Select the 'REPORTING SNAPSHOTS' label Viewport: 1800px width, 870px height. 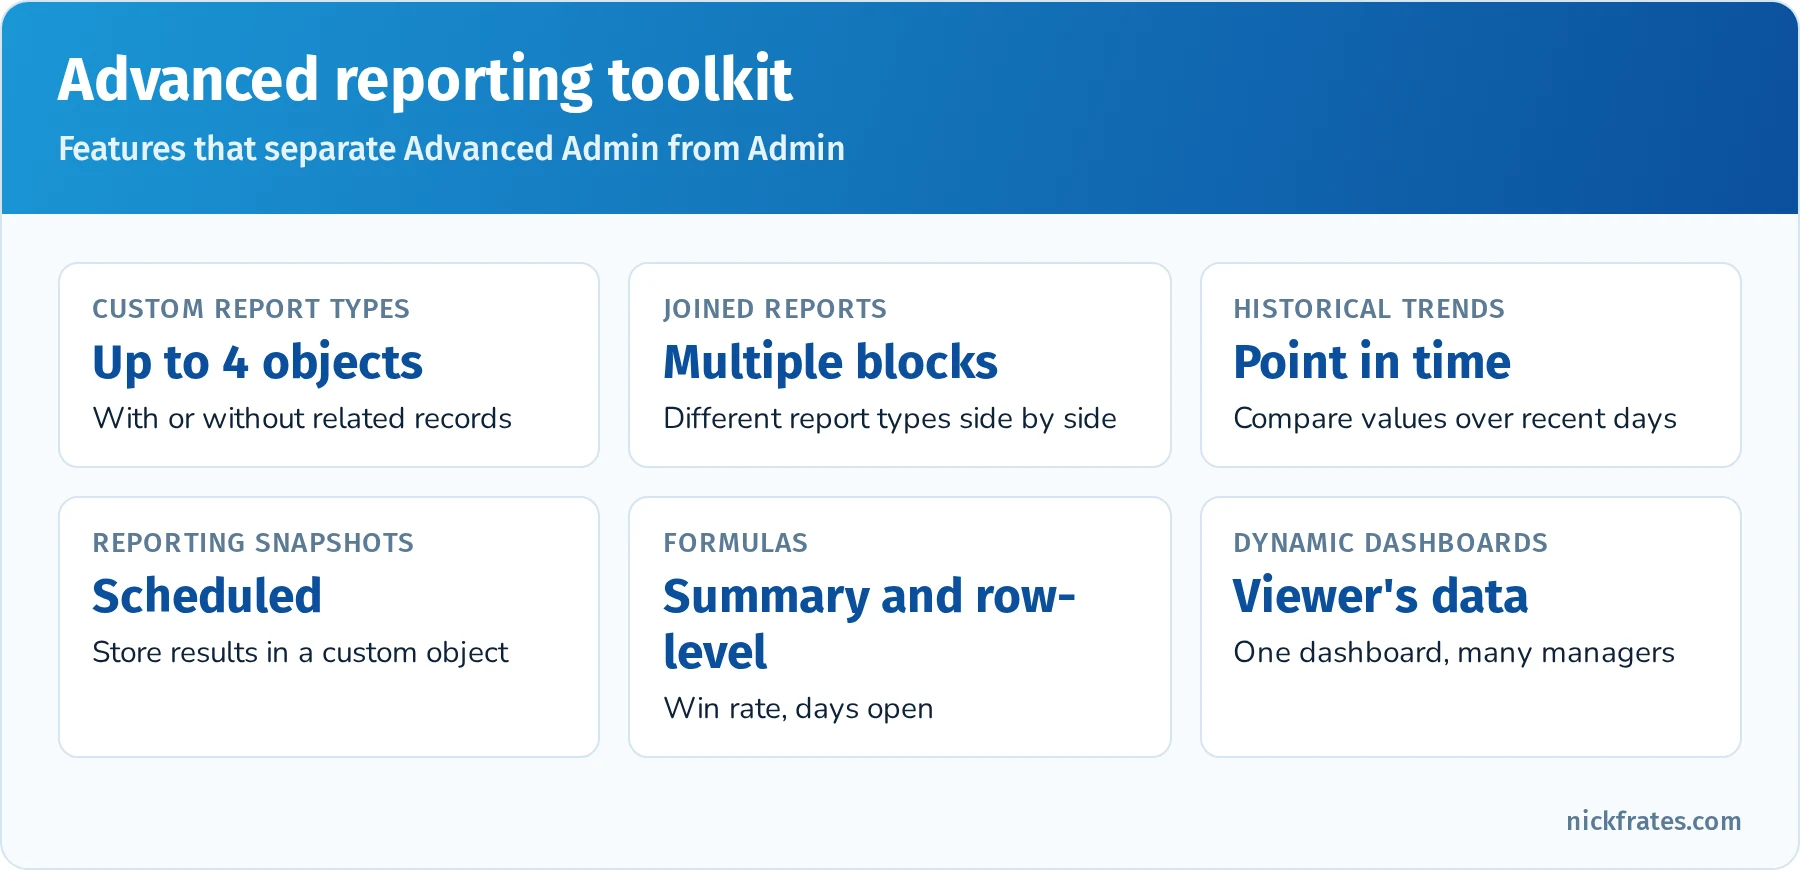tap(253, 543)
